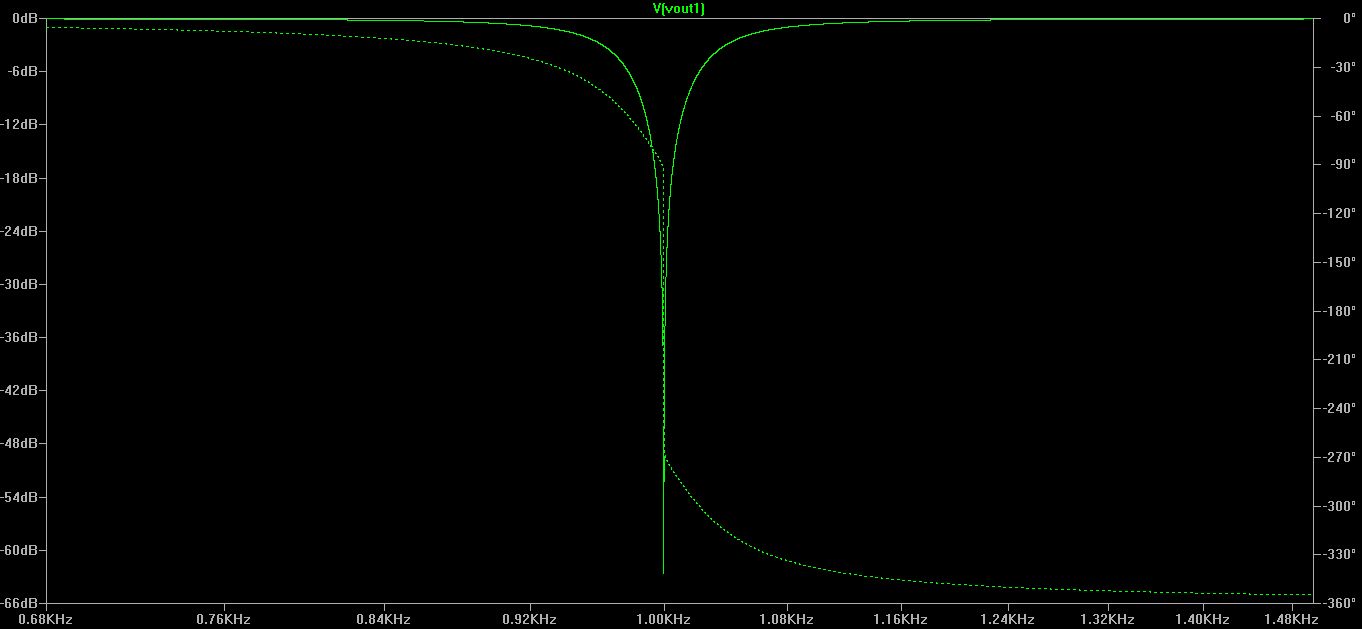Click the 0° phase axis label
The width and height of the screenshot is (1362, 629).
1349,18
